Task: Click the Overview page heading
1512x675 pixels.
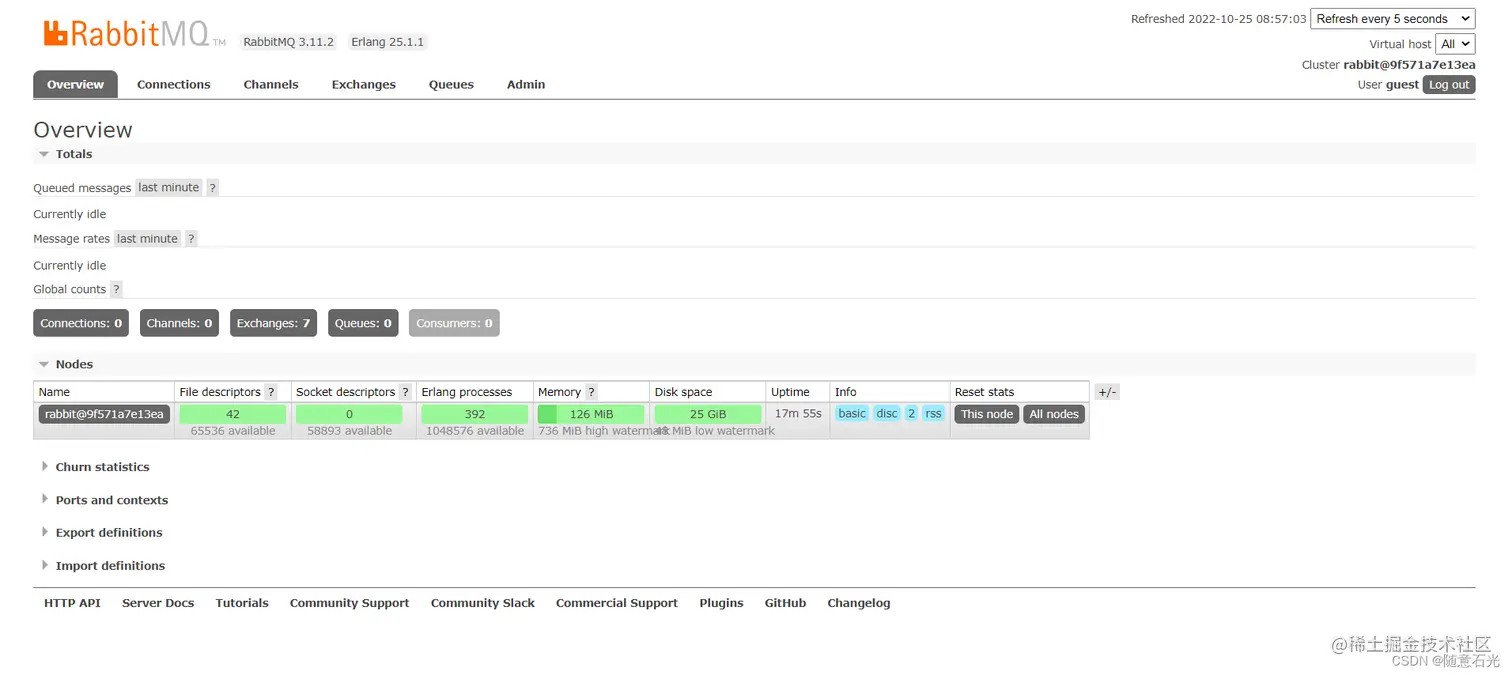Action: point(83,130)
